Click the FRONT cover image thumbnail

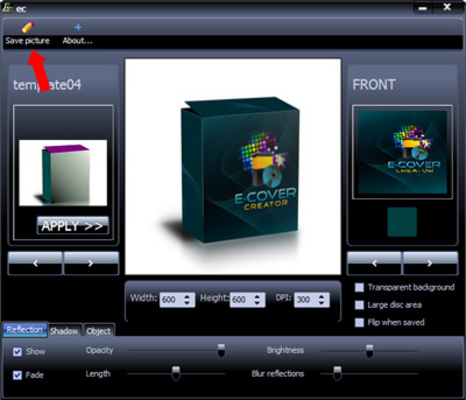(402, 152)
